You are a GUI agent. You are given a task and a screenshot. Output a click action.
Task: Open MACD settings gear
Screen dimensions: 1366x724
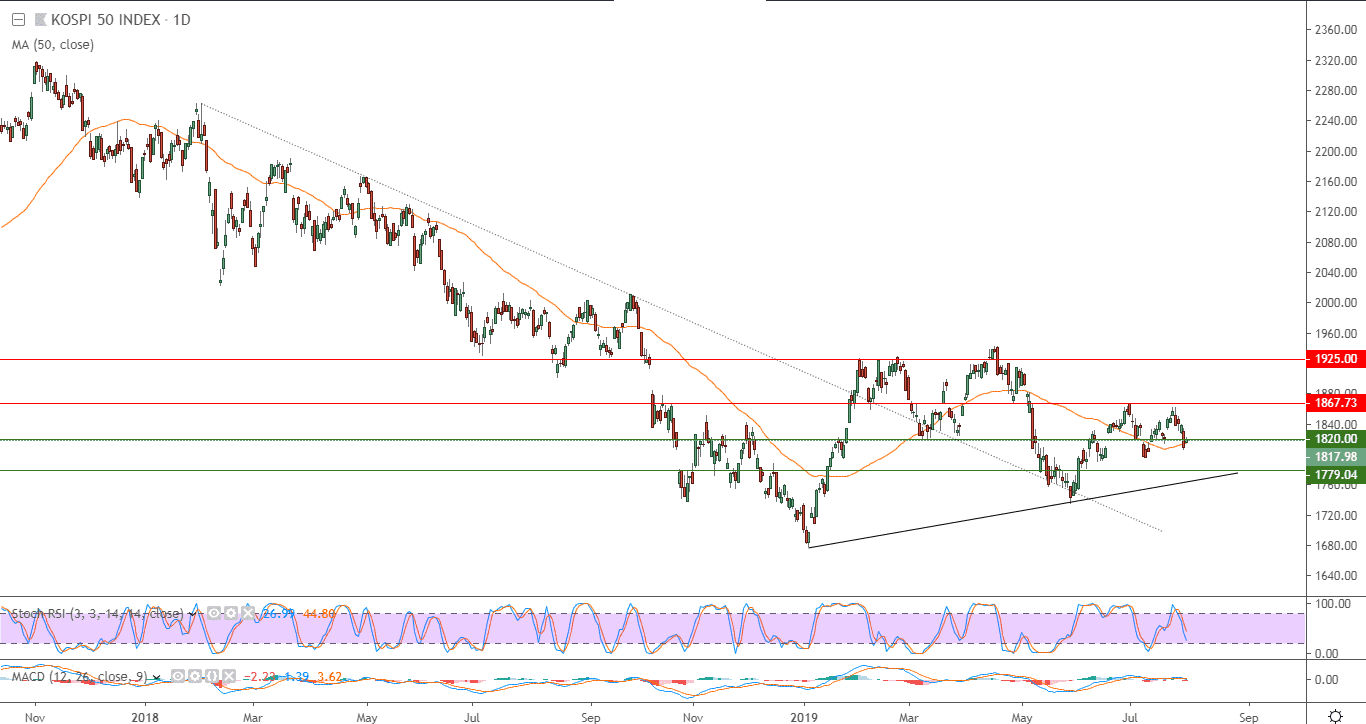195,676
